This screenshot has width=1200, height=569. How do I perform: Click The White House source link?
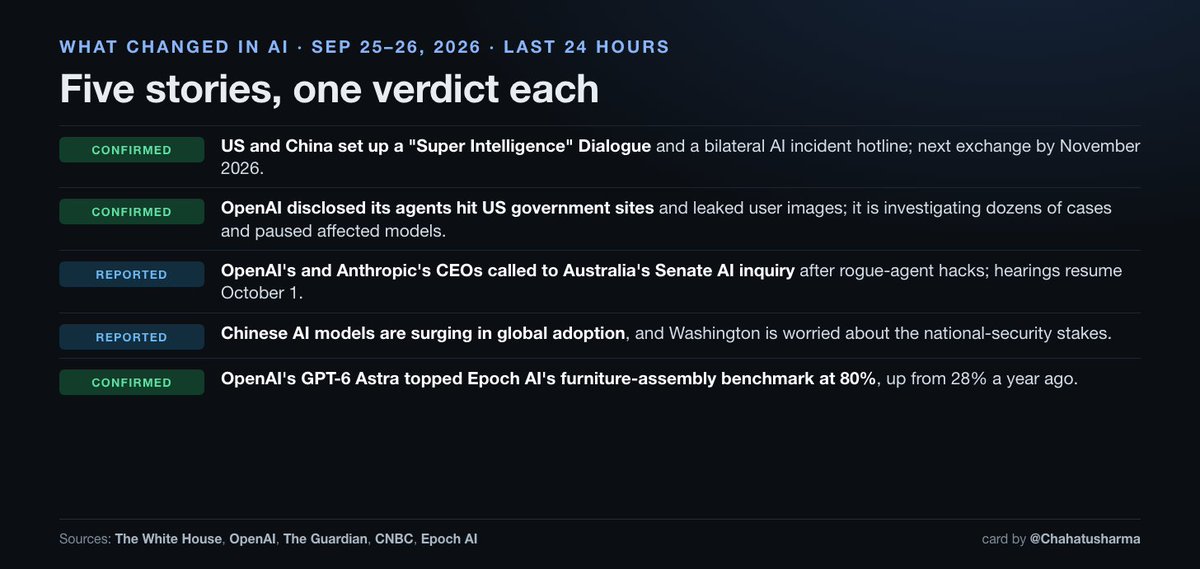coord(168,539)
